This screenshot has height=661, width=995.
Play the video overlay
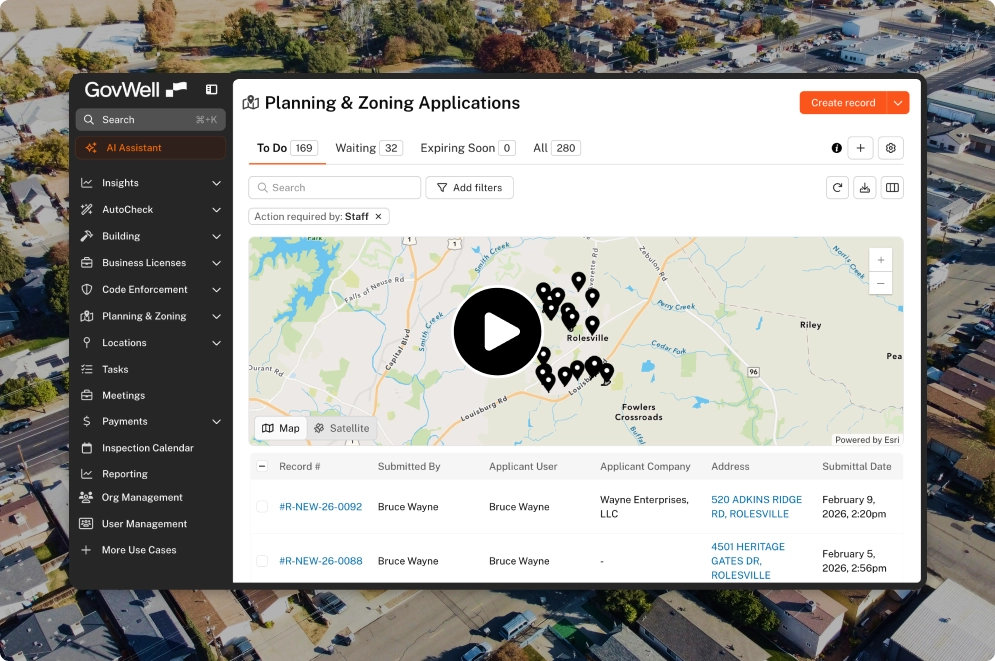pyautogui.click(x=497, y=331)
